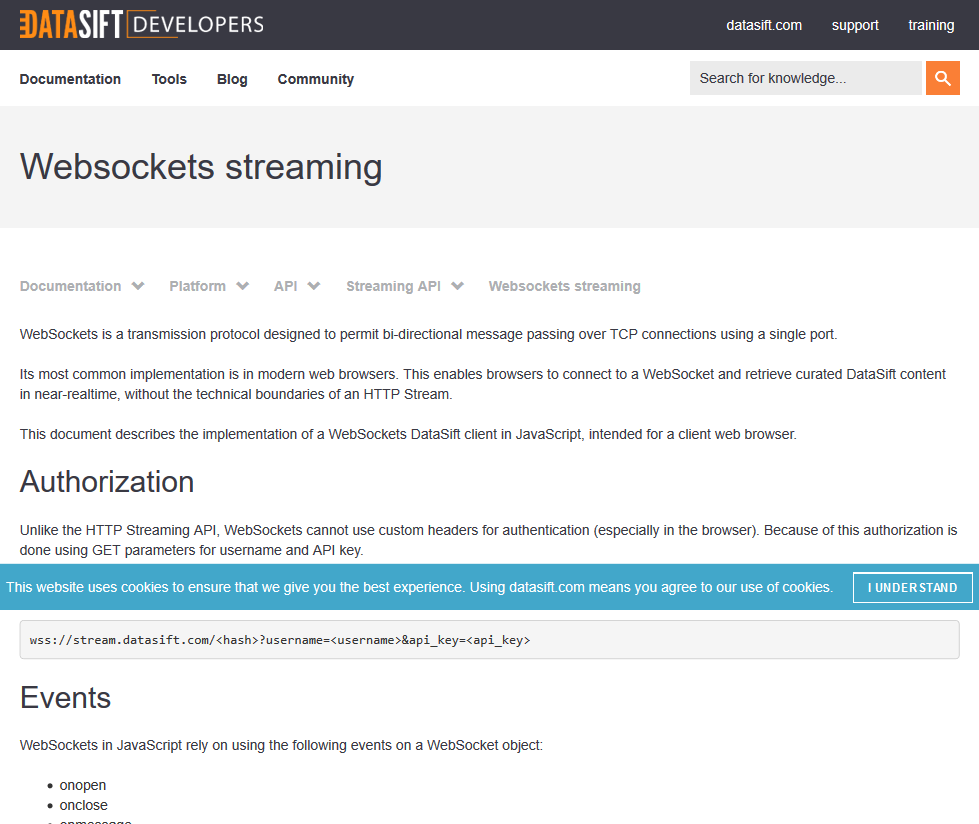Click the Documentation breadcrumb link
Screen dimensions: 979x824
[x=71, y=286]
